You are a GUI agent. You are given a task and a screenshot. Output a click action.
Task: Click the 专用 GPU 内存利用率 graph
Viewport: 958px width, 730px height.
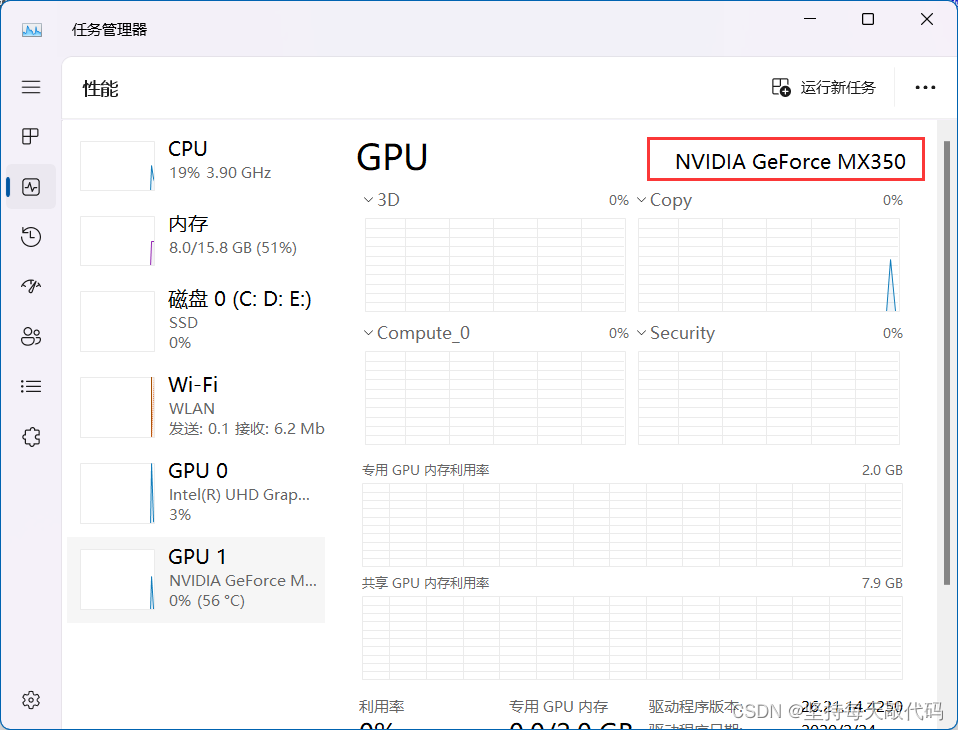(x=632, y=525)
